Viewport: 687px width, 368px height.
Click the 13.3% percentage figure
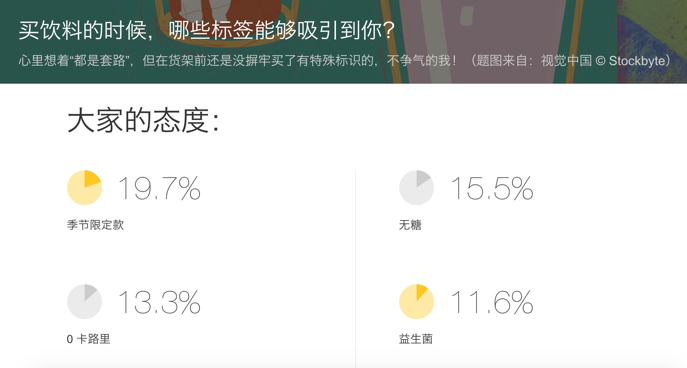click(159, 302)
